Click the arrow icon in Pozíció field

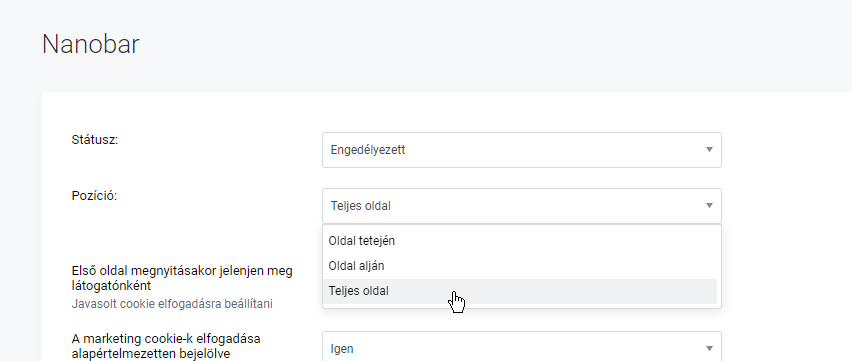coord(709,206)
